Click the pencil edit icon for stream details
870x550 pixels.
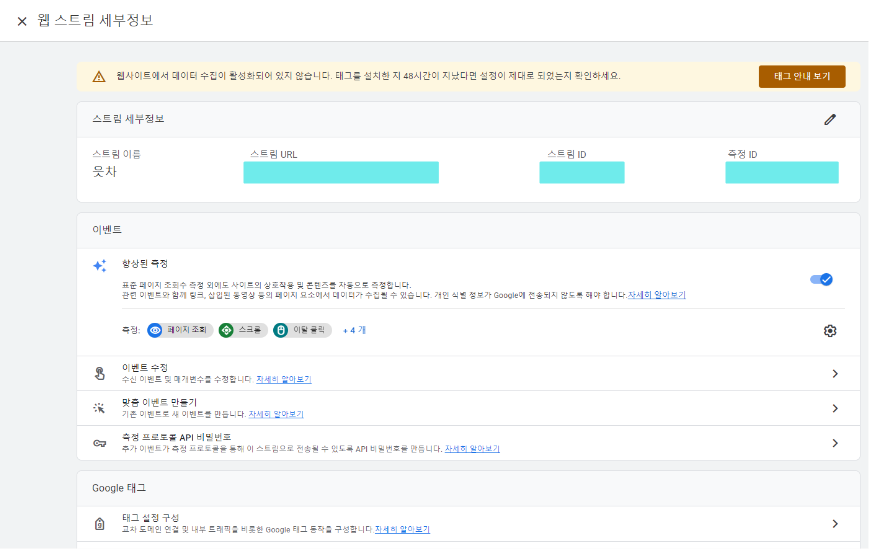click(829, 119)
